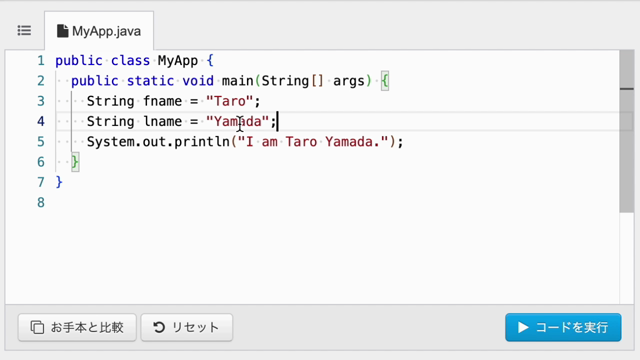
Task: Click the highlighted opening brace on line 2
Action: tap(384, 81)
